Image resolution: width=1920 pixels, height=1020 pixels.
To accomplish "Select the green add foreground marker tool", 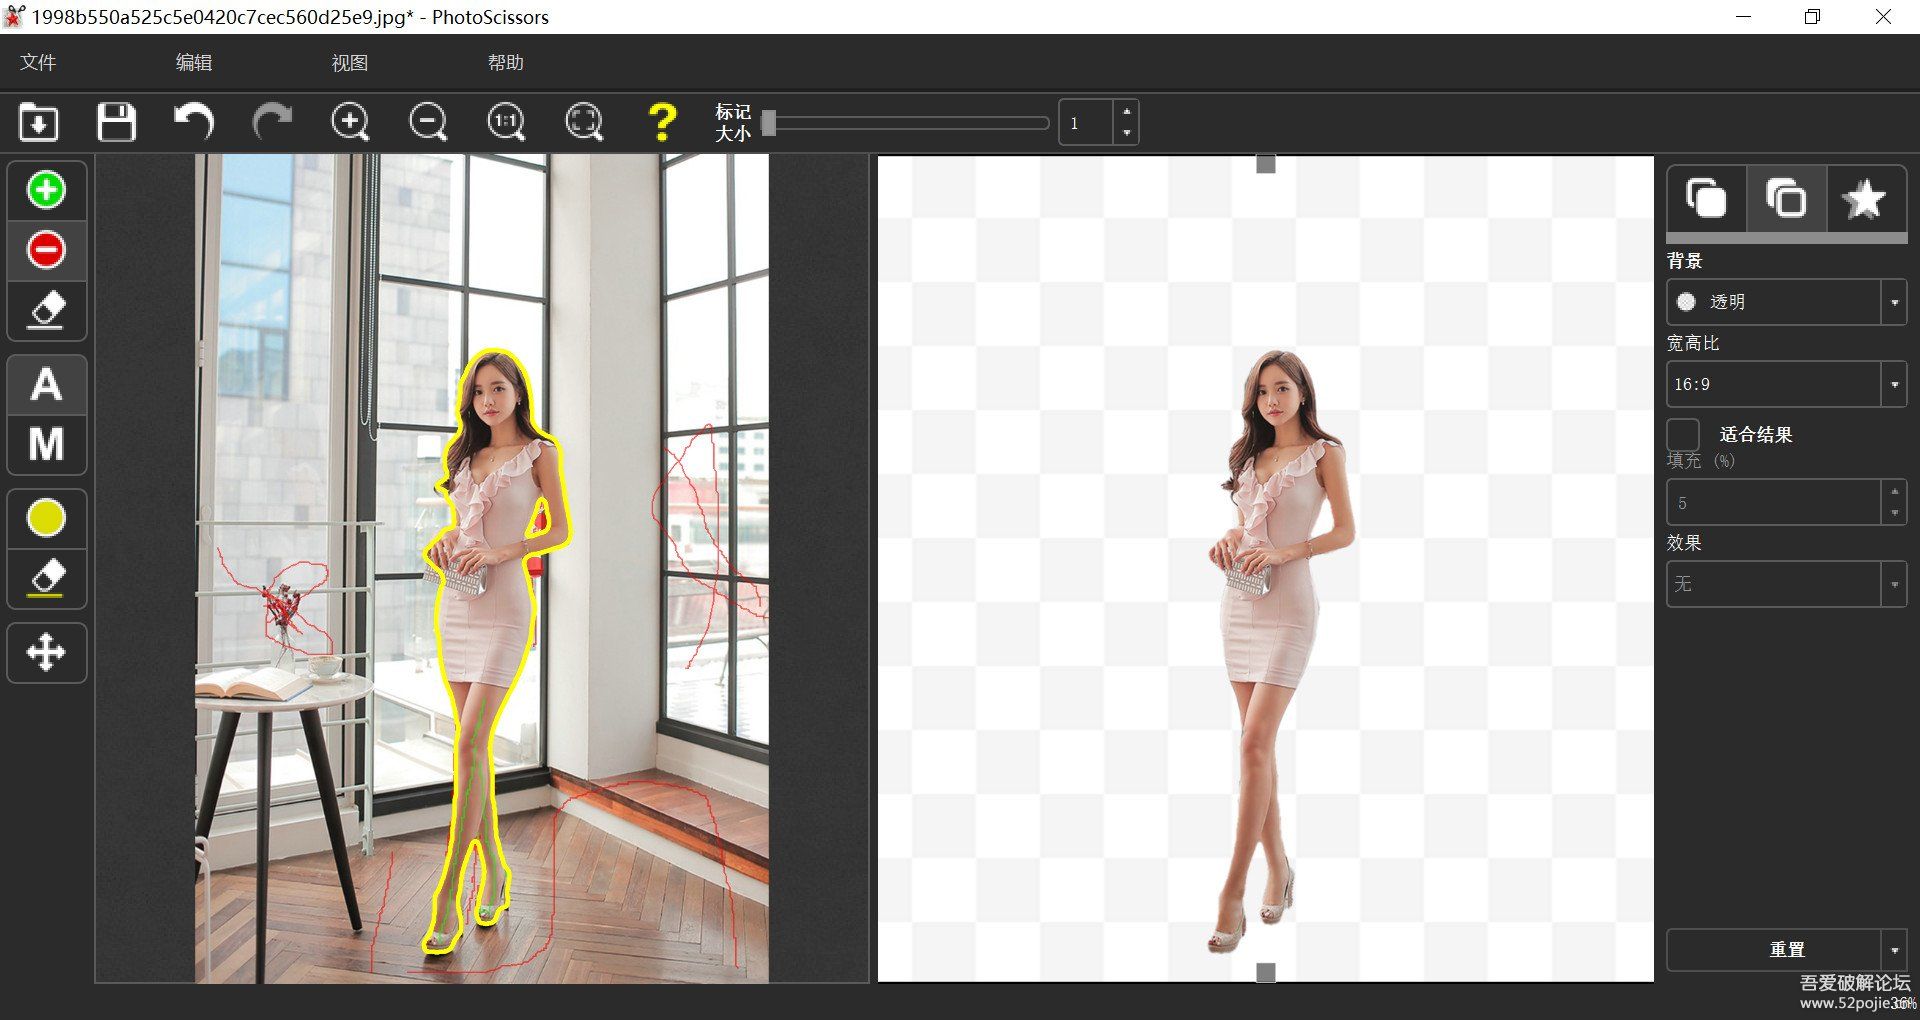I will 46,190.
